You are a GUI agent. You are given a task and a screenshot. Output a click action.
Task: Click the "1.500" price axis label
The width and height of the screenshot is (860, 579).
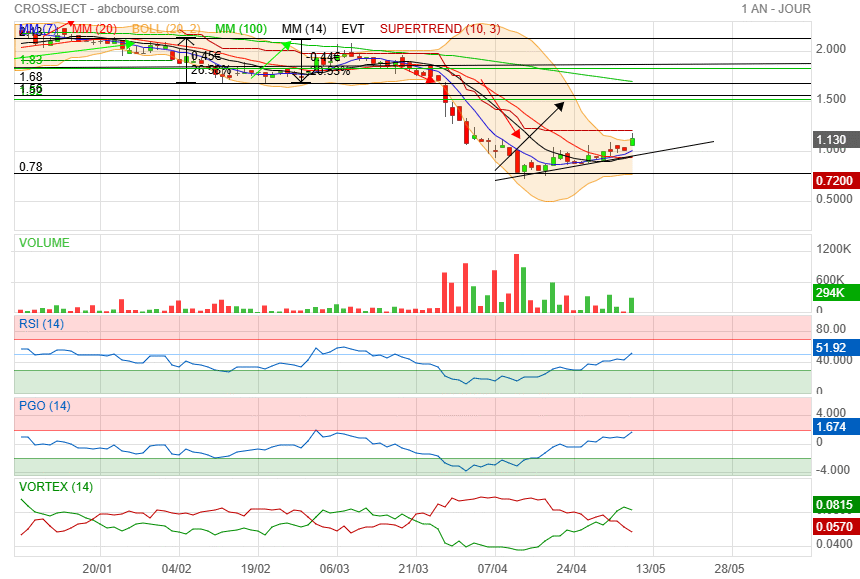831,99
